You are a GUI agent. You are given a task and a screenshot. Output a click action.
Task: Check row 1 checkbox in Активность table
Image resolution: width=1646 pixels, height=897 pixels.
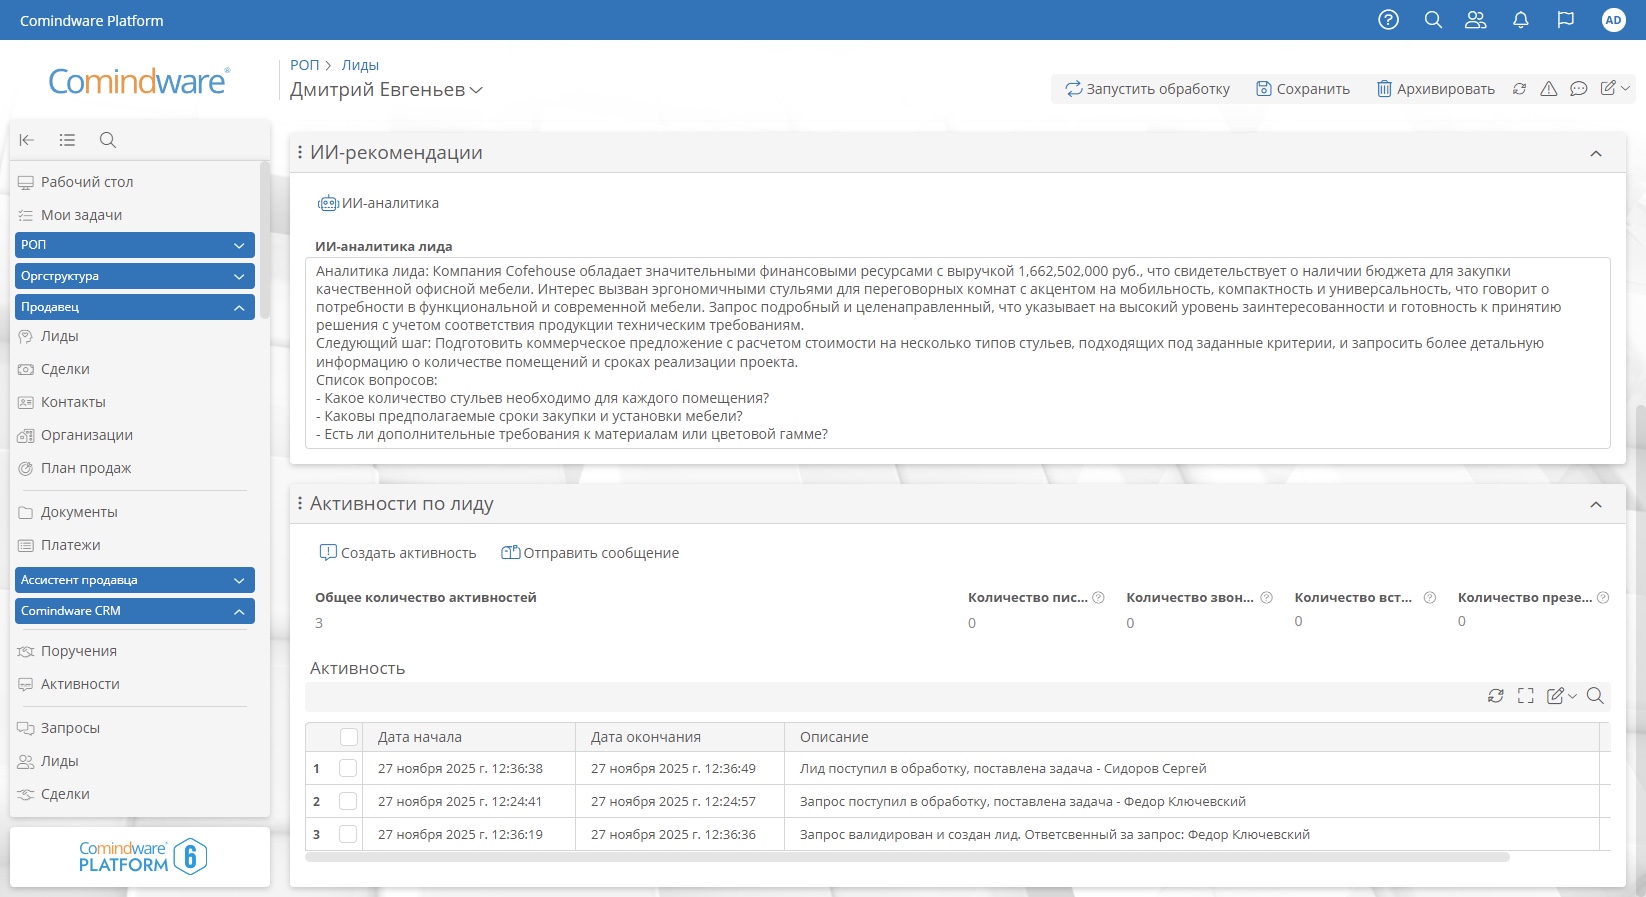point(348,769)
